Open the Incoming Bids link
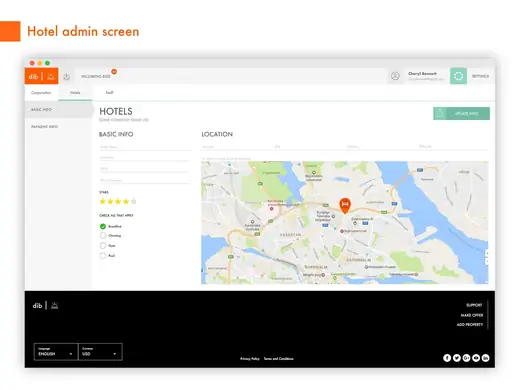Viewport: 520px width, 390px height. click(96, 76)
